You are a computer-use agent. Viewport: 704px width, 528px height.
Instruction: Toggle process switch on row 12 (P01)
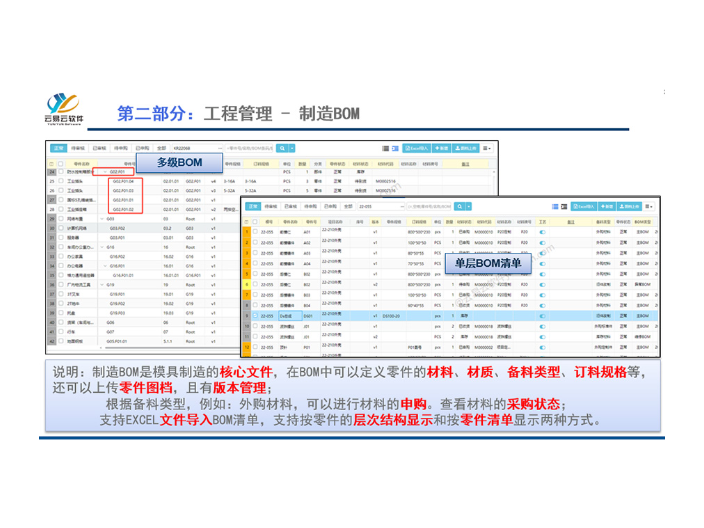click(542, 348)
